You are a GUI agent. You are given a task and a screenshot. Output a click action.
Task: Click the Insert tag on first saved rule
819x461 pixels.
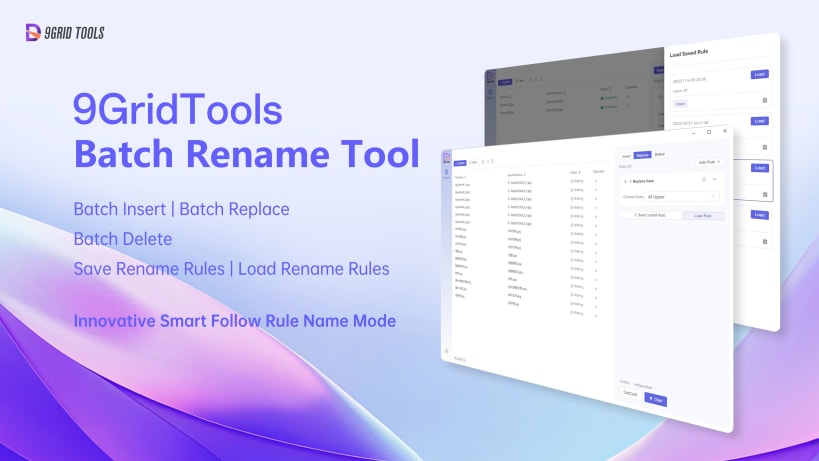pos(680,103)
